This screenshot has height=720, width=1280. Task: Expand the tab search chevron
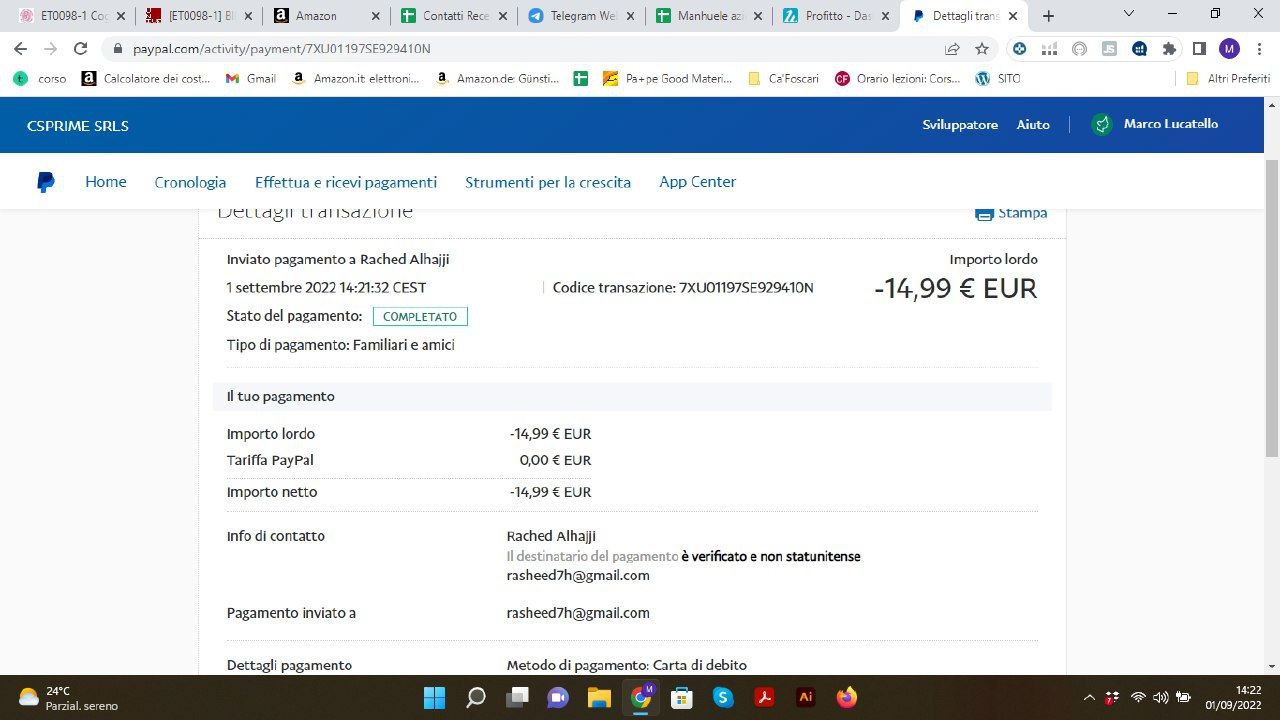1129,15
